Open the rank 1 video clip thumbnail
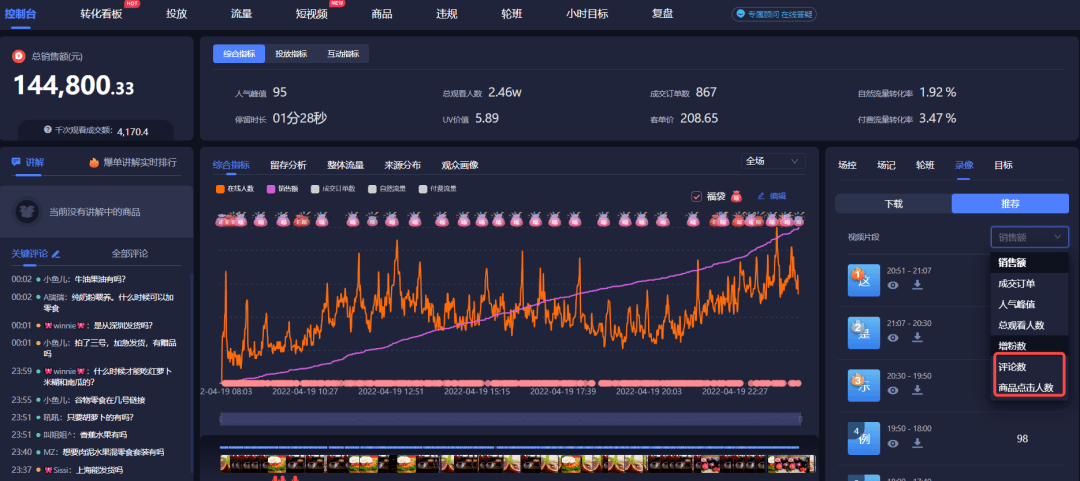 [864, 279]
